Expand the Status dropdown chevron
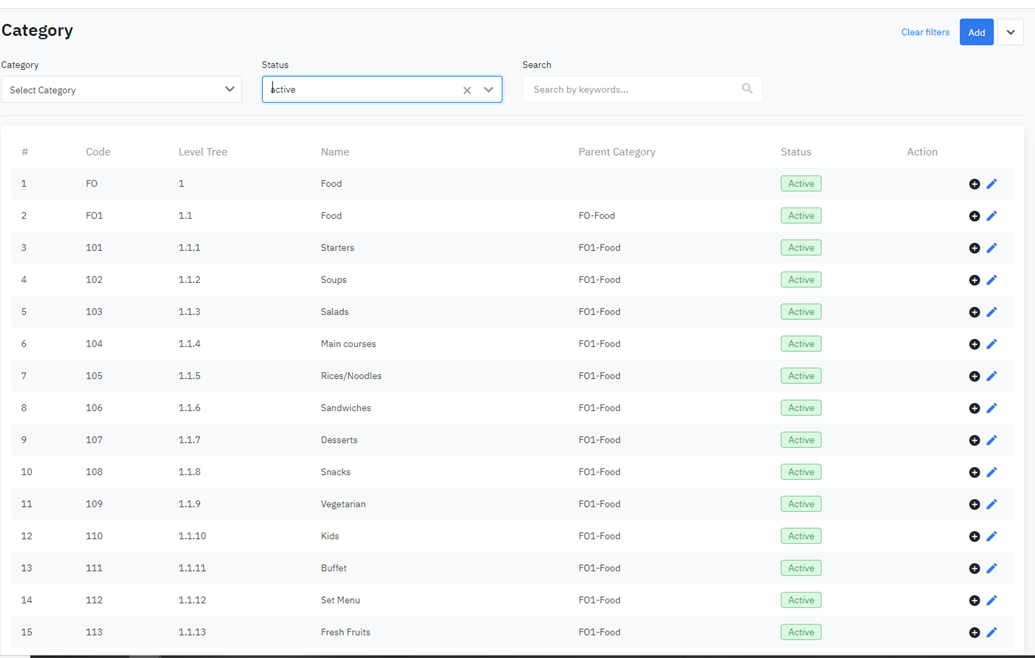 (x=489, y=90)
